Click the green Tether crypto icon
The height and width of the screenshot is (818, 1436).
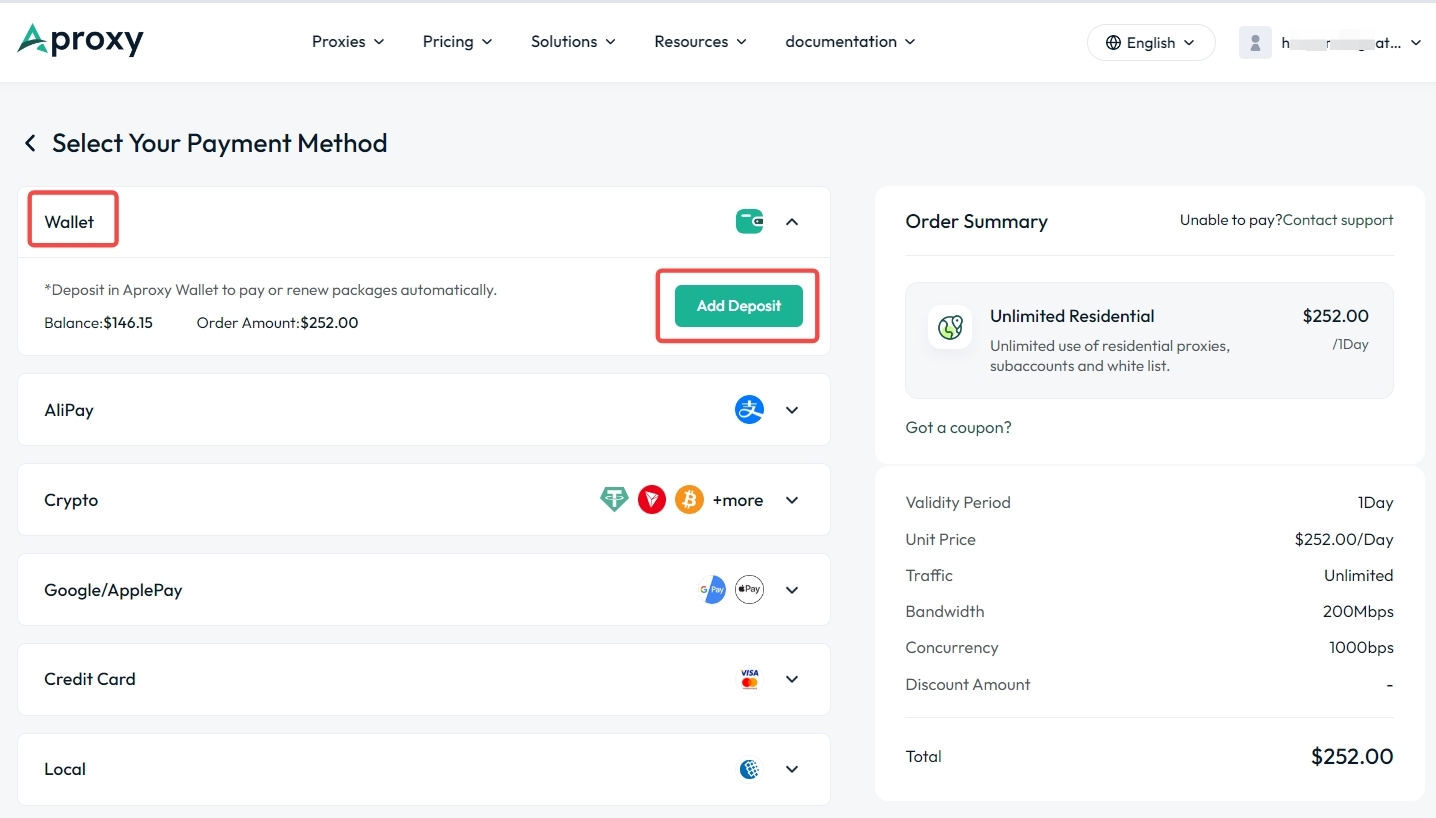pos(614,499)
